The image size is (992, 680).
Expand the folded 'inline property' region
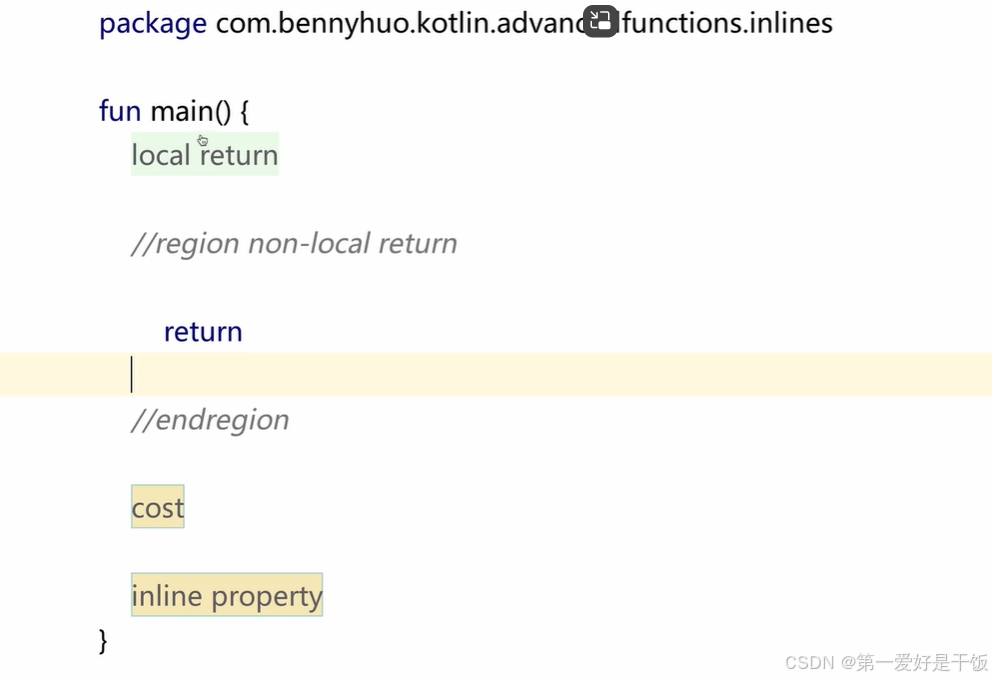[226, 595]
